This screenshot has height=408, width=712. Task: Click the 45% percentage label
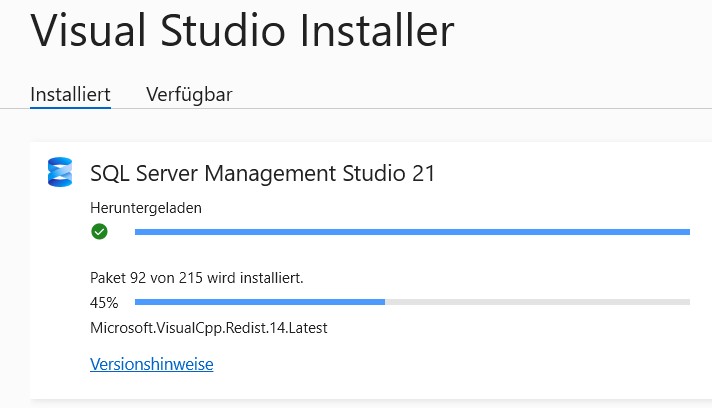click(104, 302)
